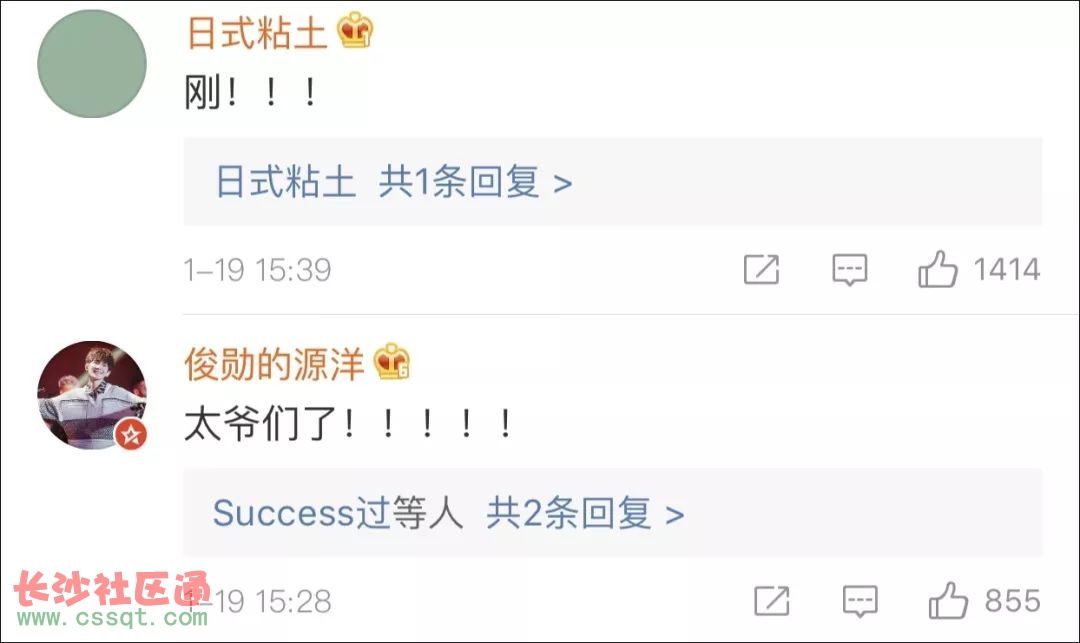
Task: Click the verified star badge on avatar
Action: tap(131, 435)
